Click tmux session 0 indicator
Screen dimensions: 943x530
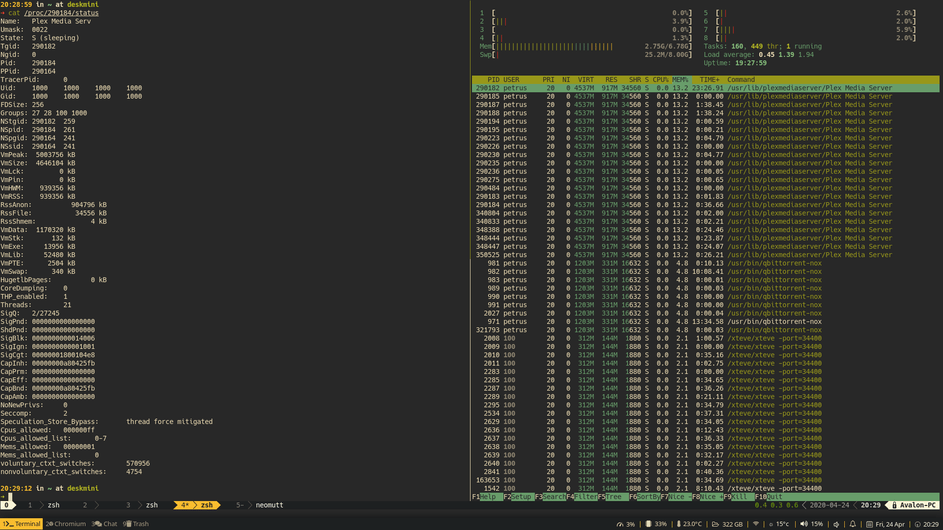tap(7, 505)
